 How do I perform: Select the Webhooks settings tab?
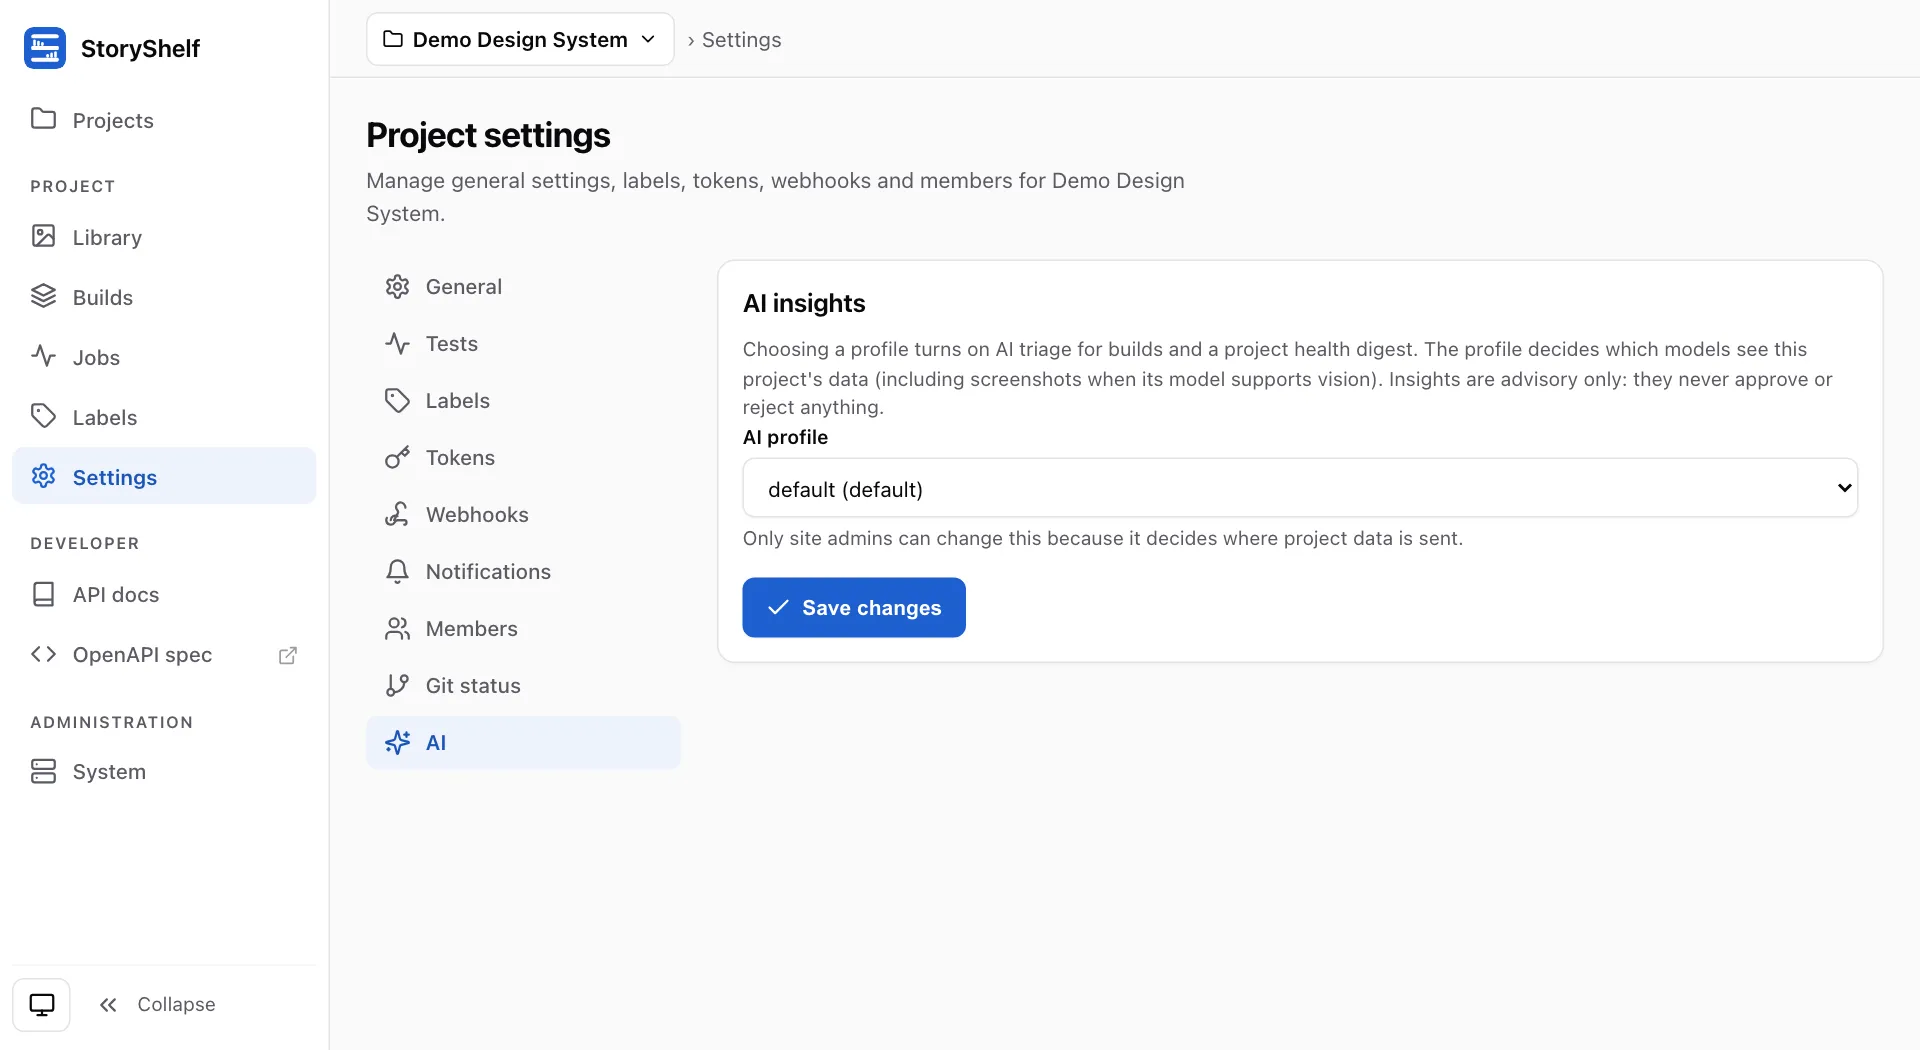tap(523, 515)
